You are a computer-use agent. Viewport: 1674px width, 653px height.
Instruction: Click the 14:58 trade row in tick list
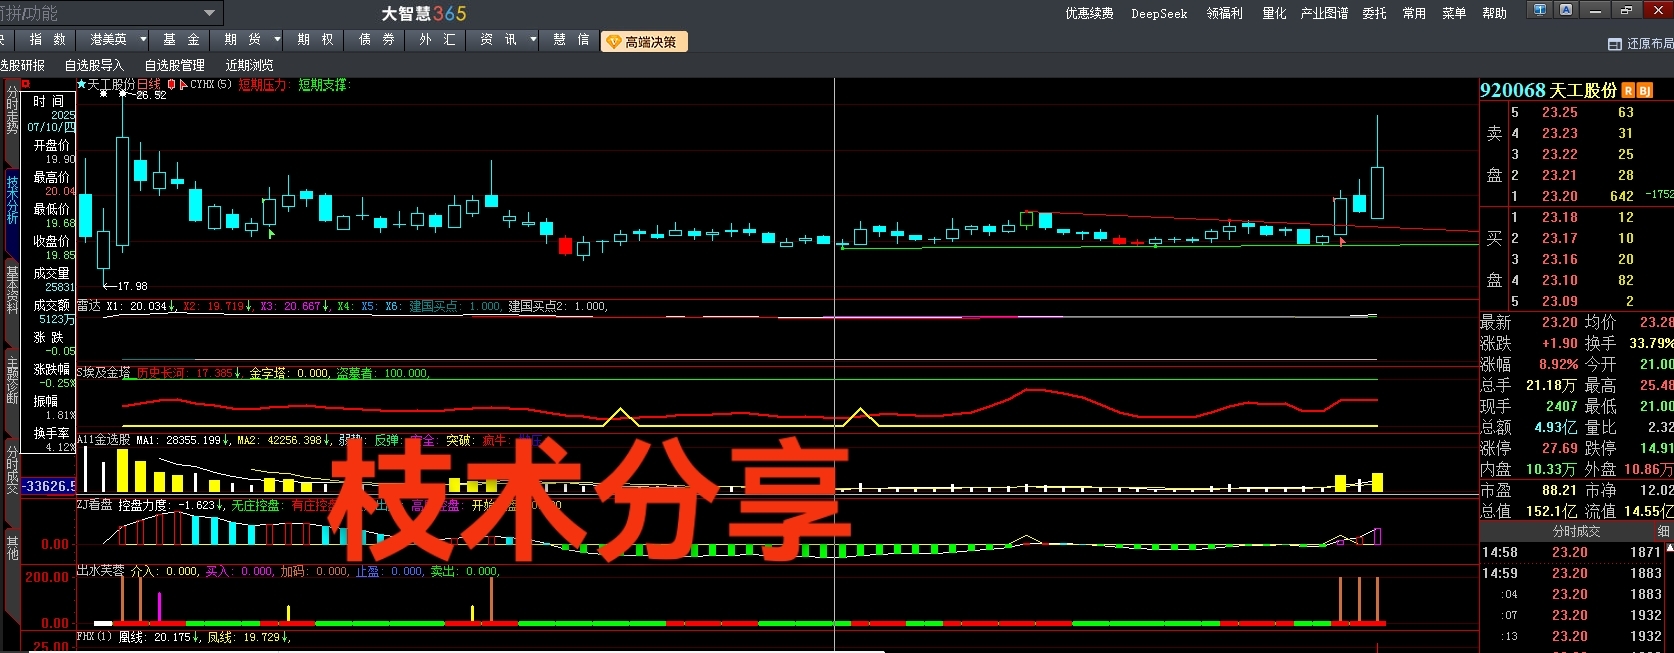tap(1575, 552)
